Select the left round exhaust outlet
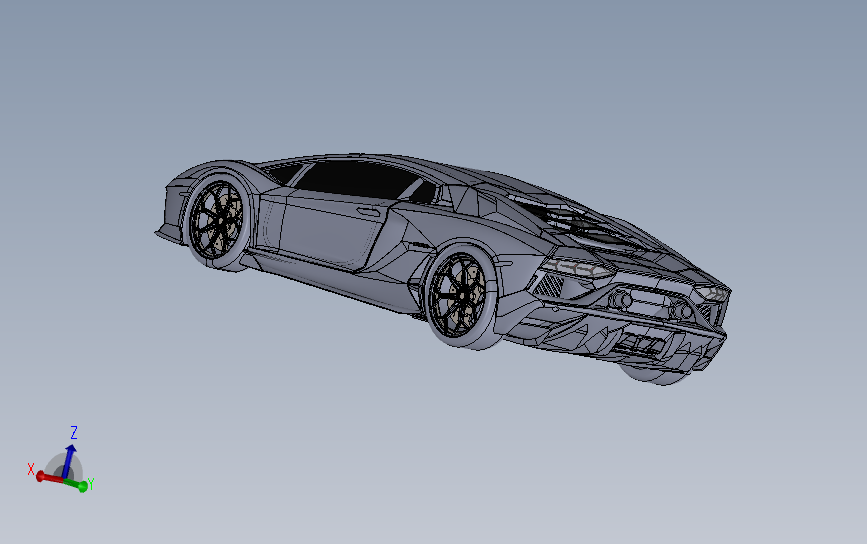 (x=619, y=299)
